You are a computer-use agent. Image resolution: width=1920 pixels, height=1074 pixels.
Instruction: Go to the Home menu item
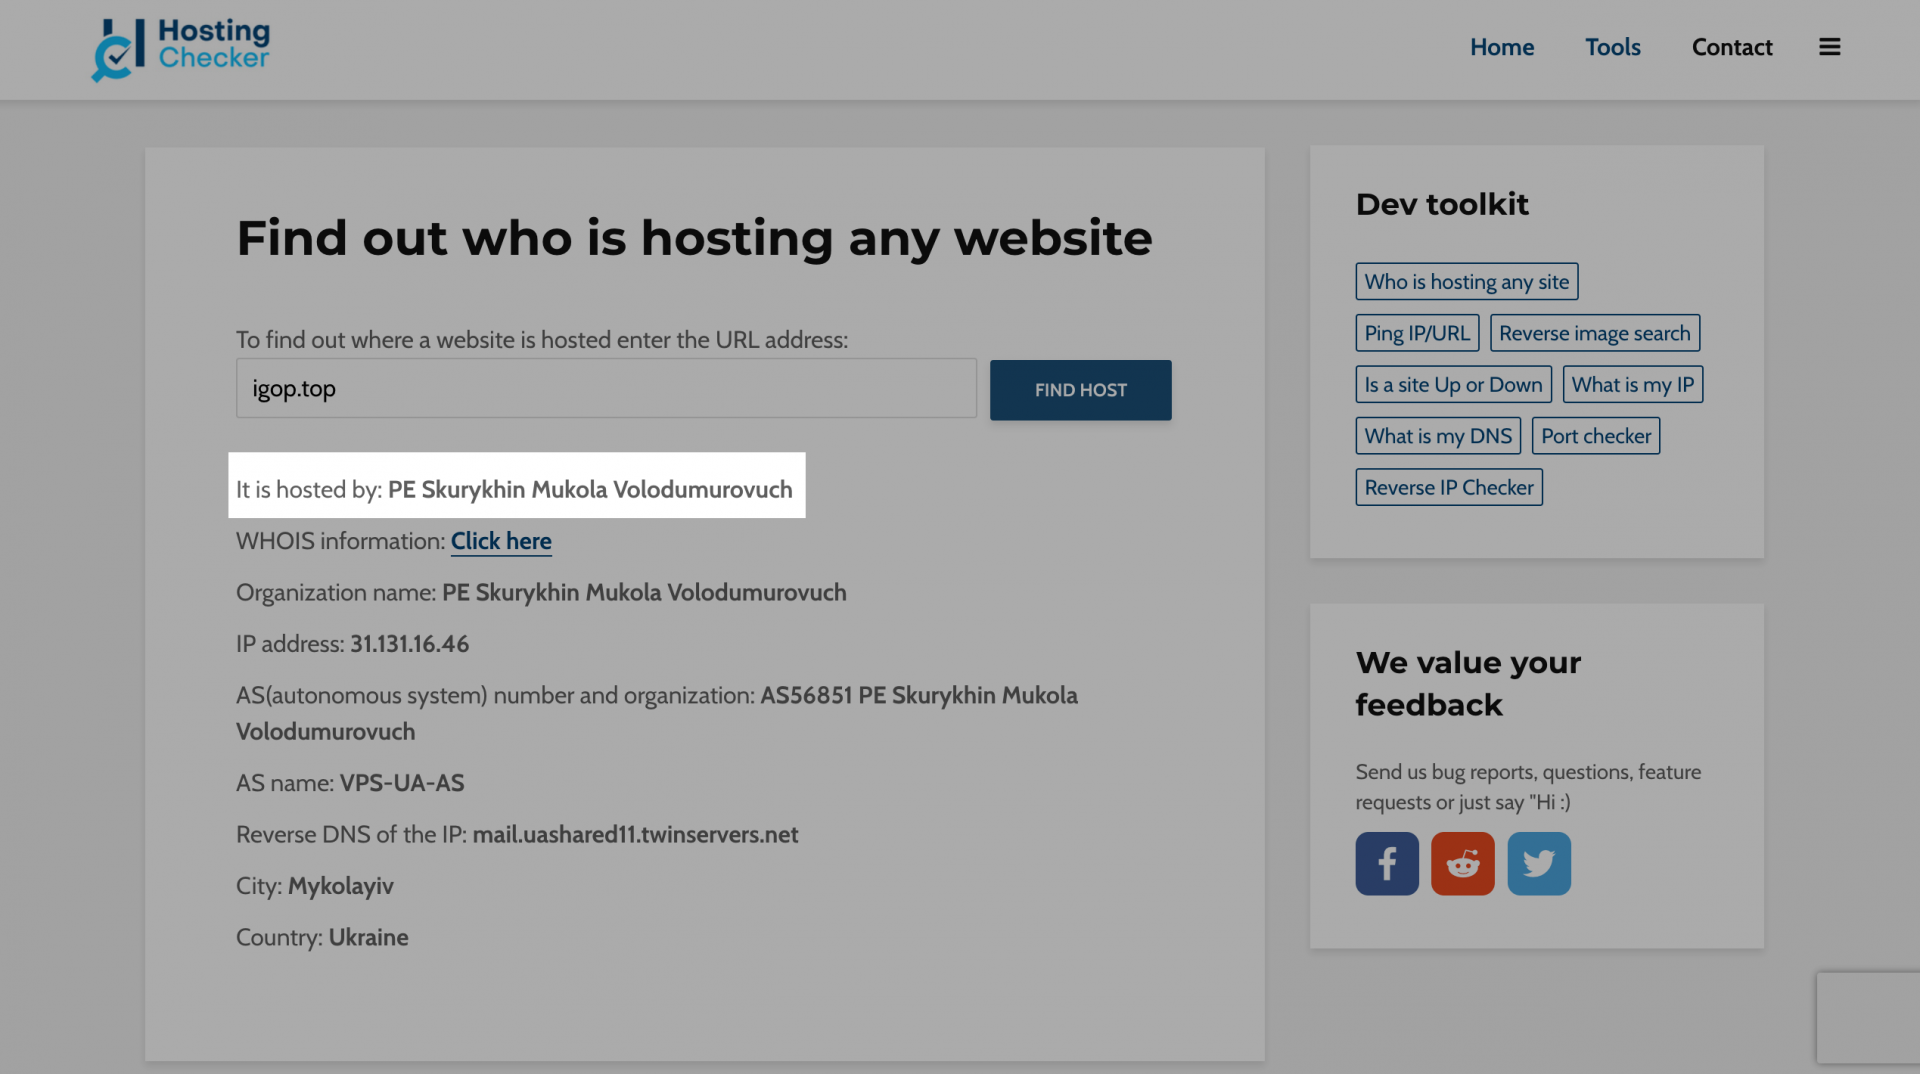[1501, 47]
